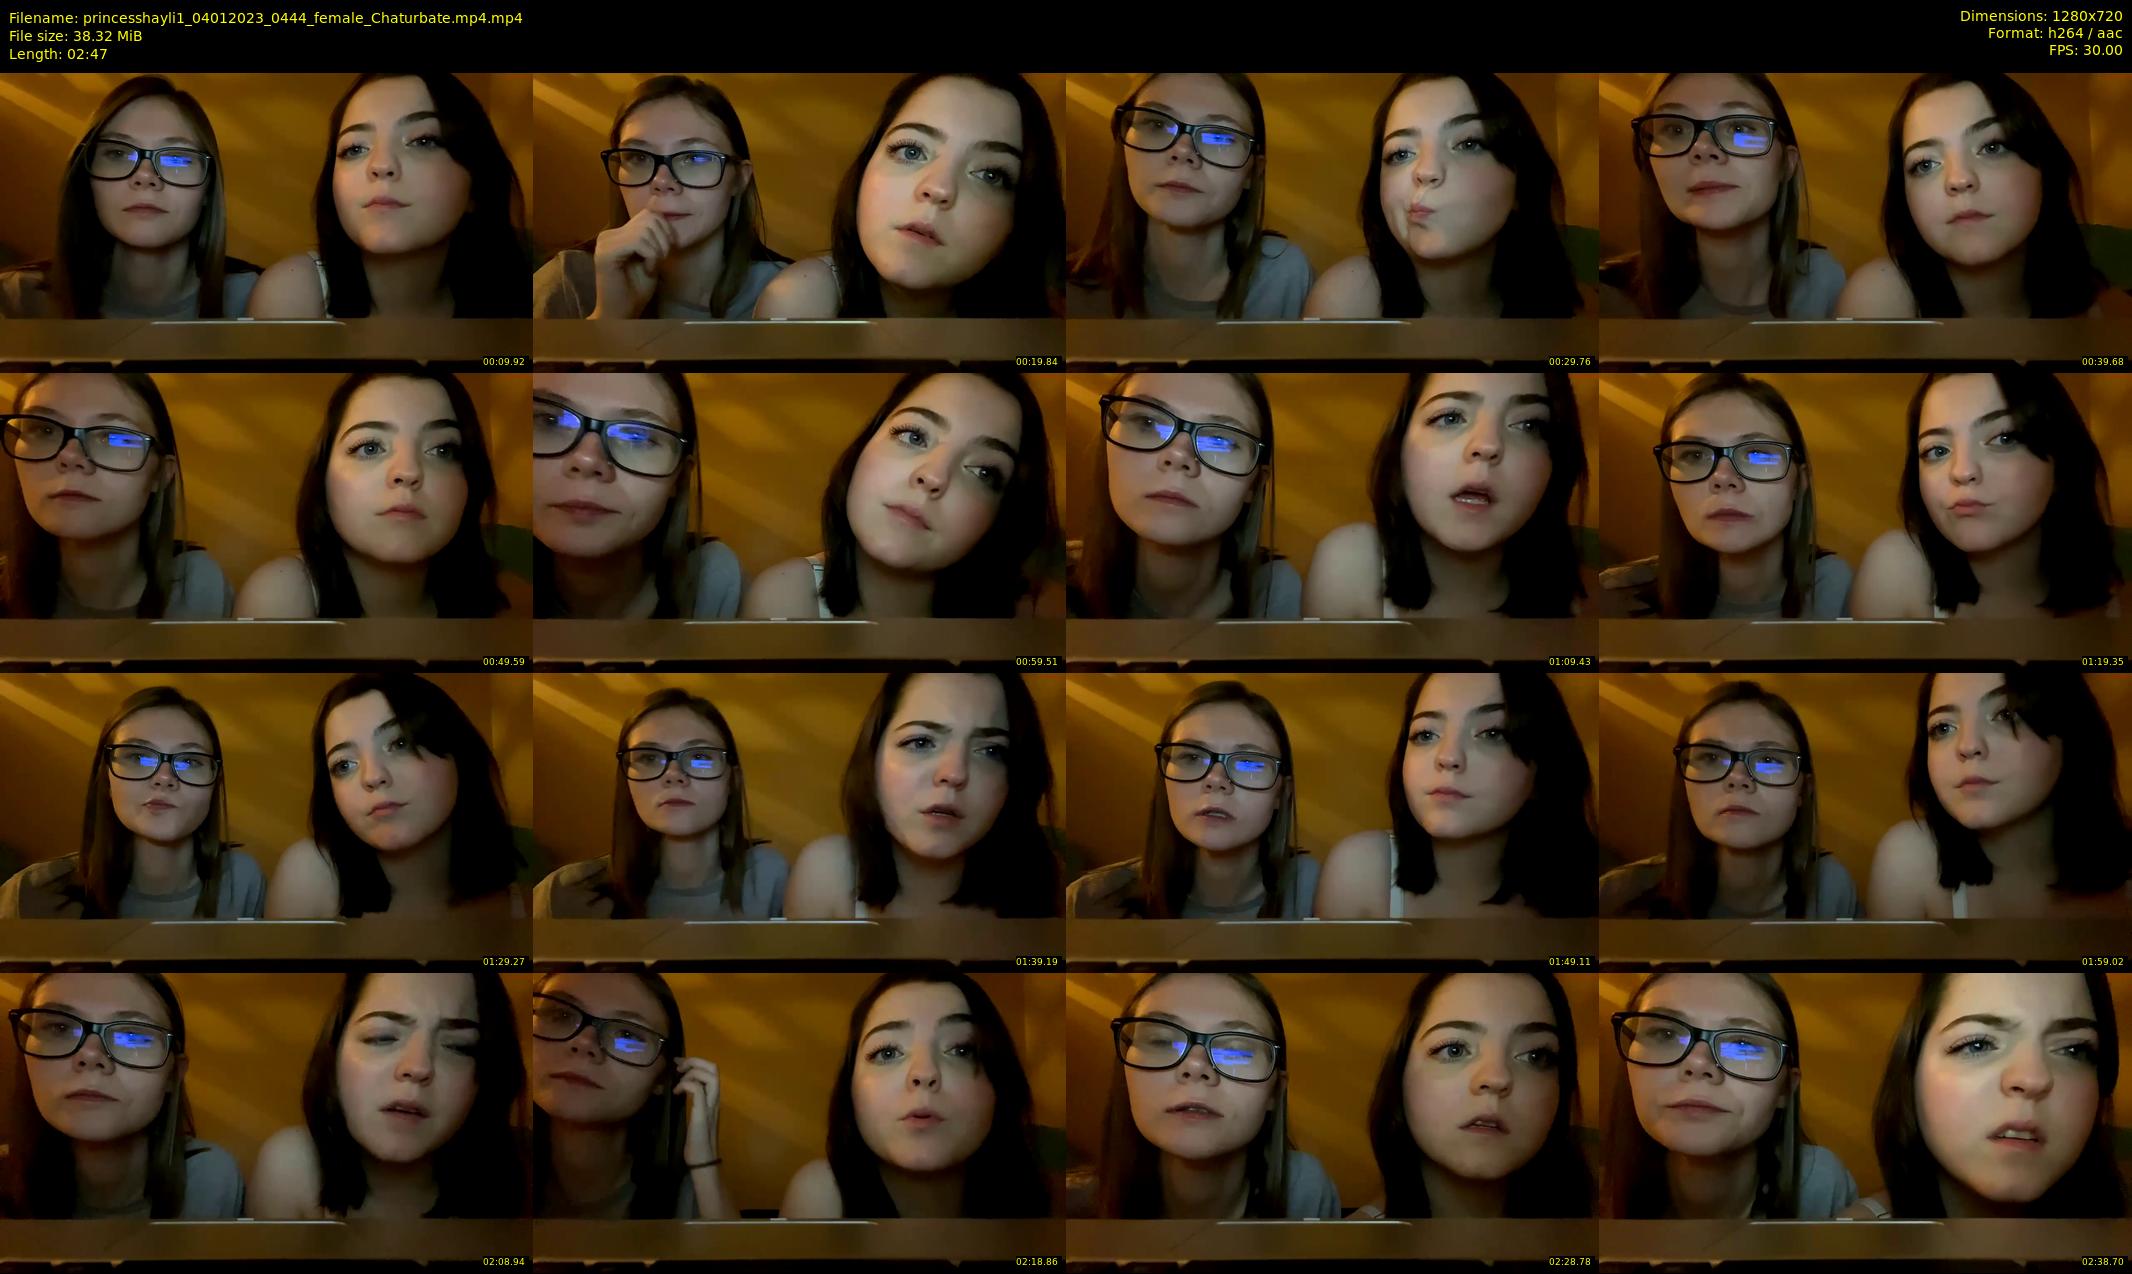Open the thumbnail at 02:28.78

pyautogui.click(x=1331, y=1121)
